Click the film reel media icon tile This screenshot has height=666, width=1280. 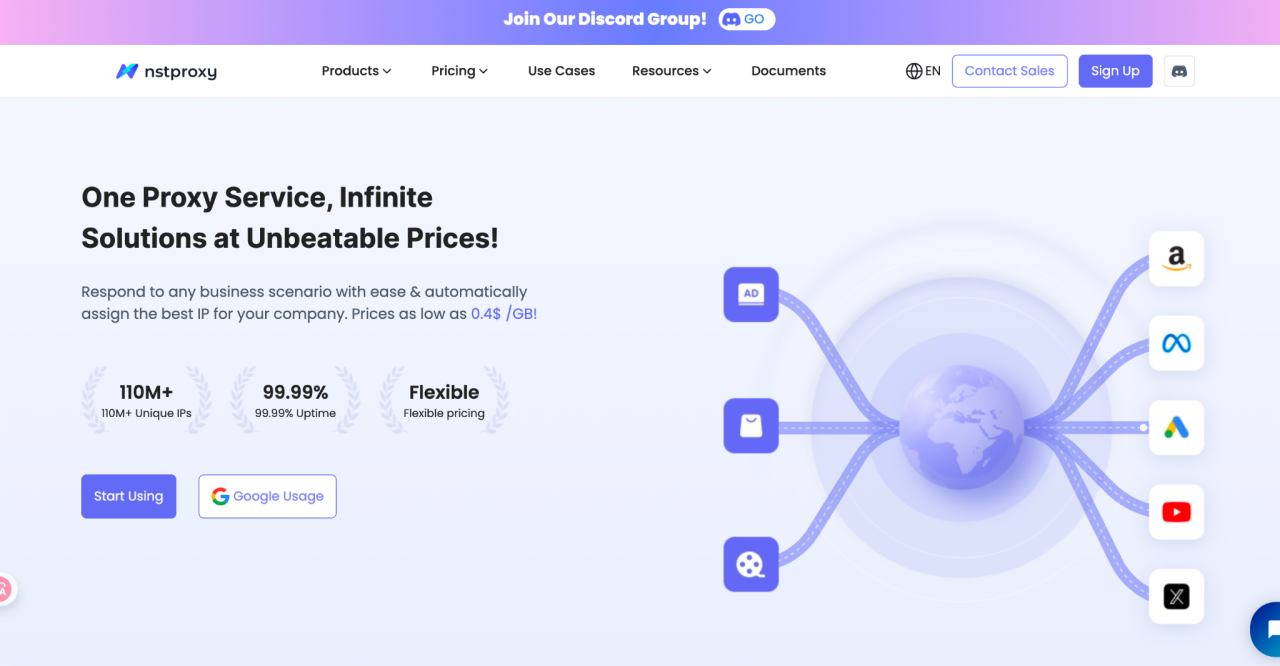click(x=751, y=564)
